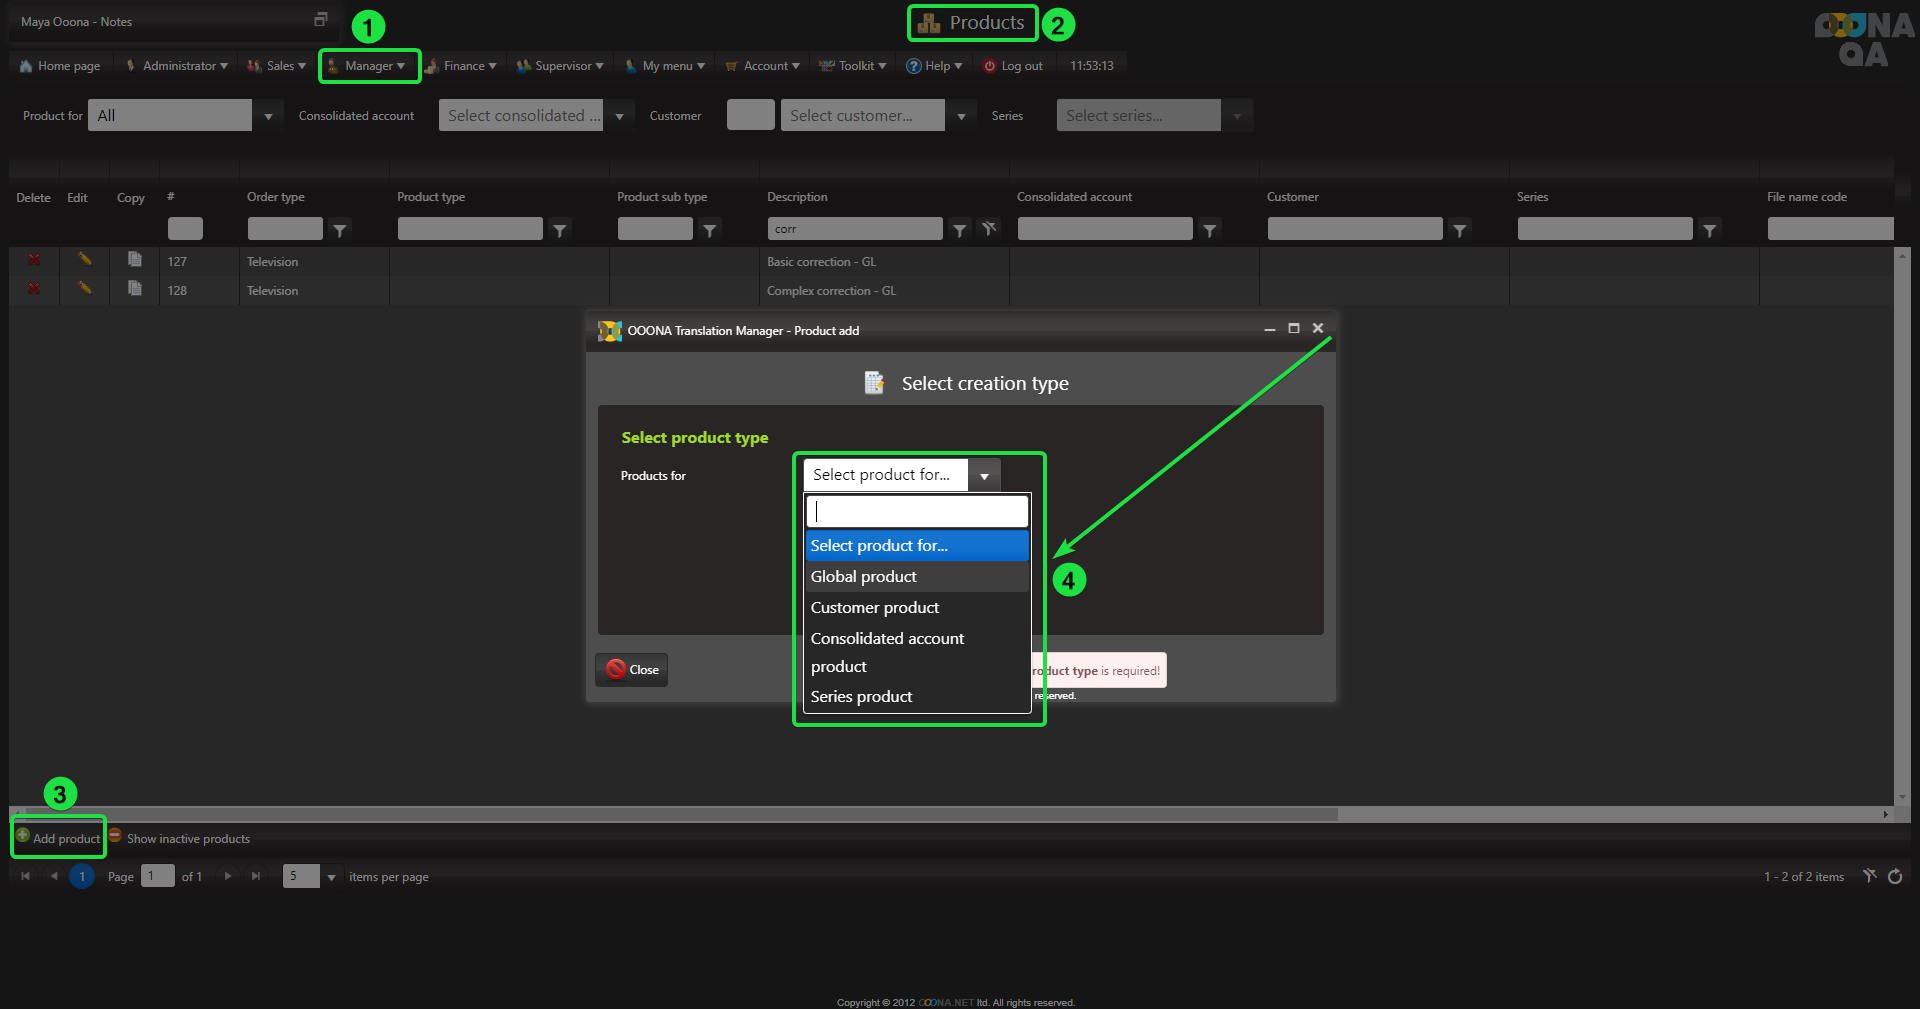Viewport: 1920px width, 1009px height.
Task: Copy product 127 using copy icon
Action: pos(134,260)
